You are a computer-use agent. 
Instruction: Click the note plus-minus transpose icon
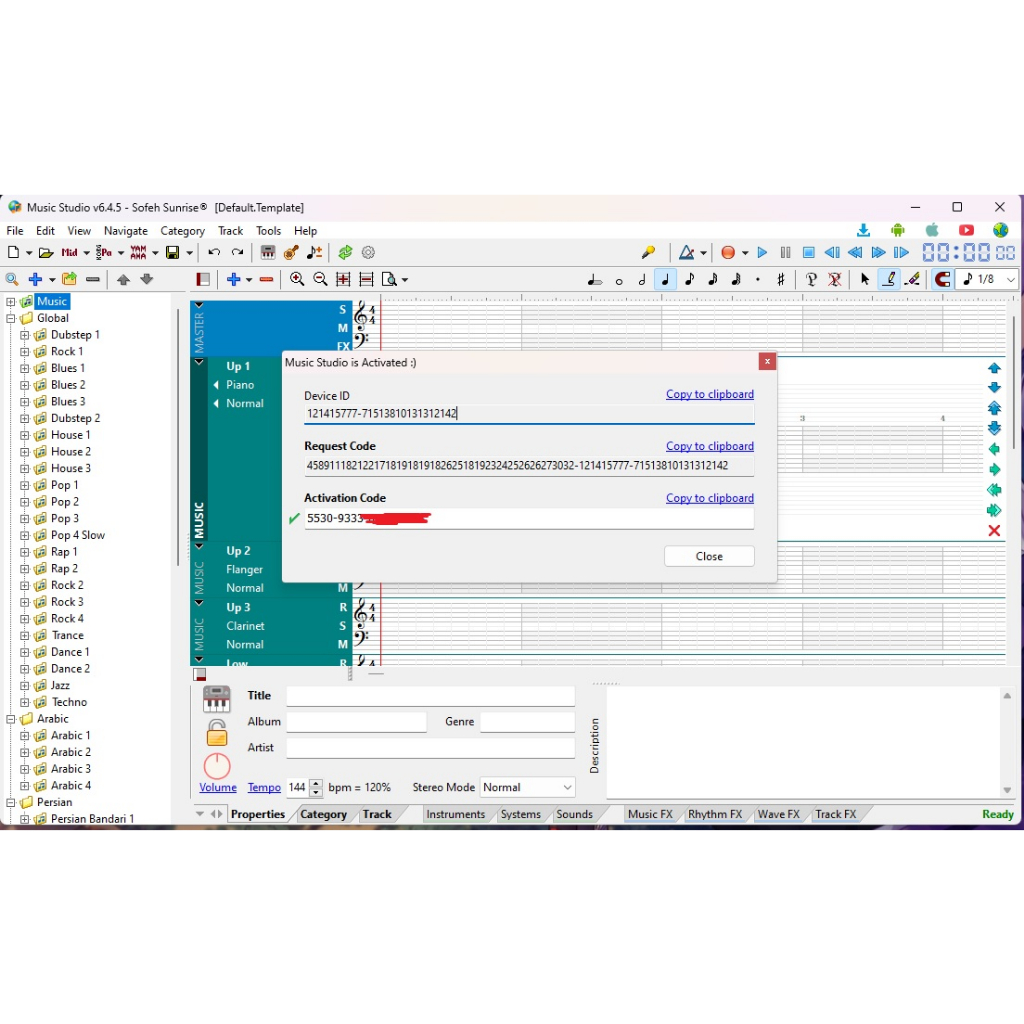315,253
